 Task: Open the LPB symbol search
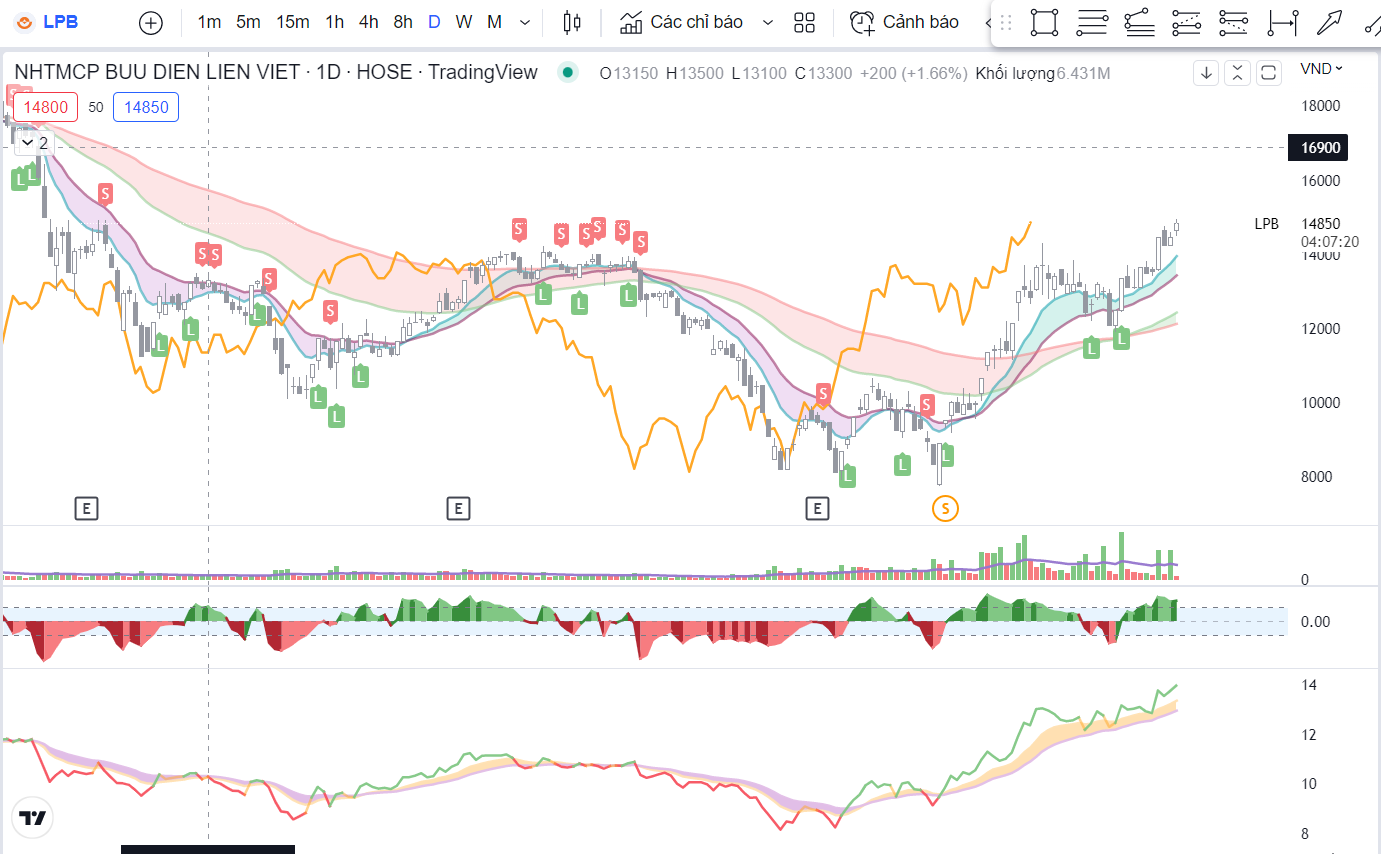point(61,22)
